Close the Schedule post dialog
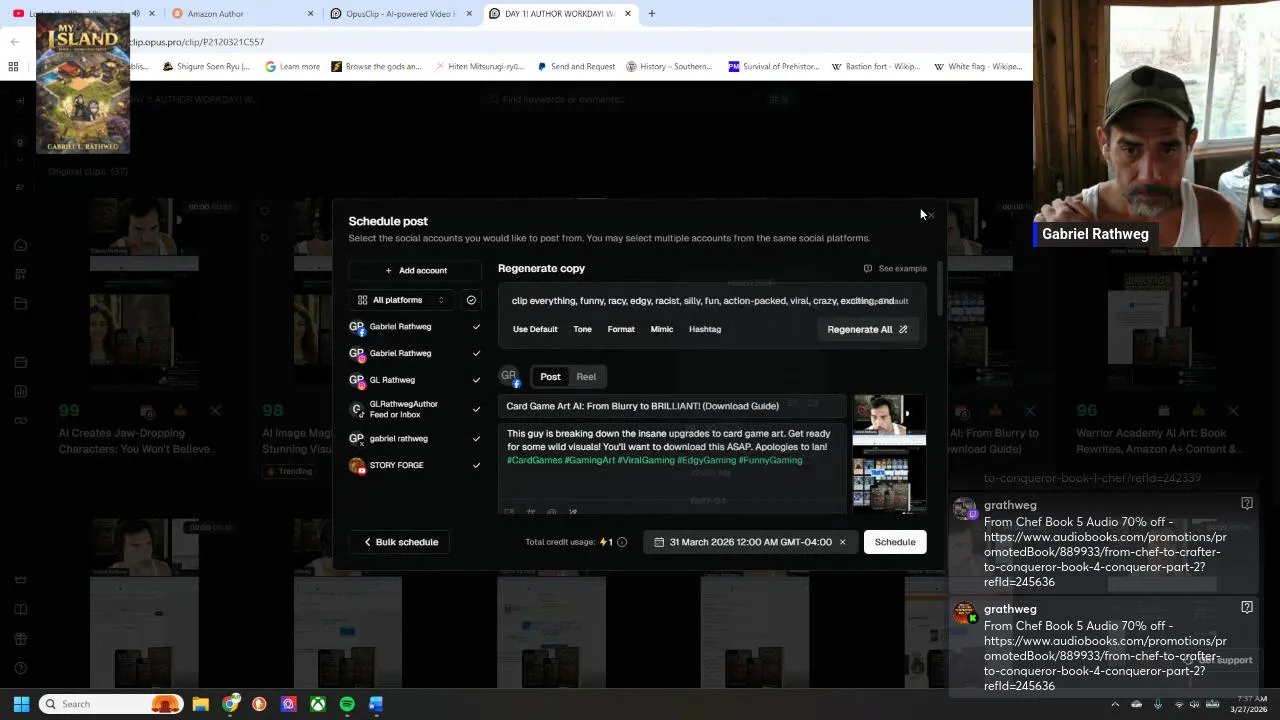 click(x=930, y=215)
